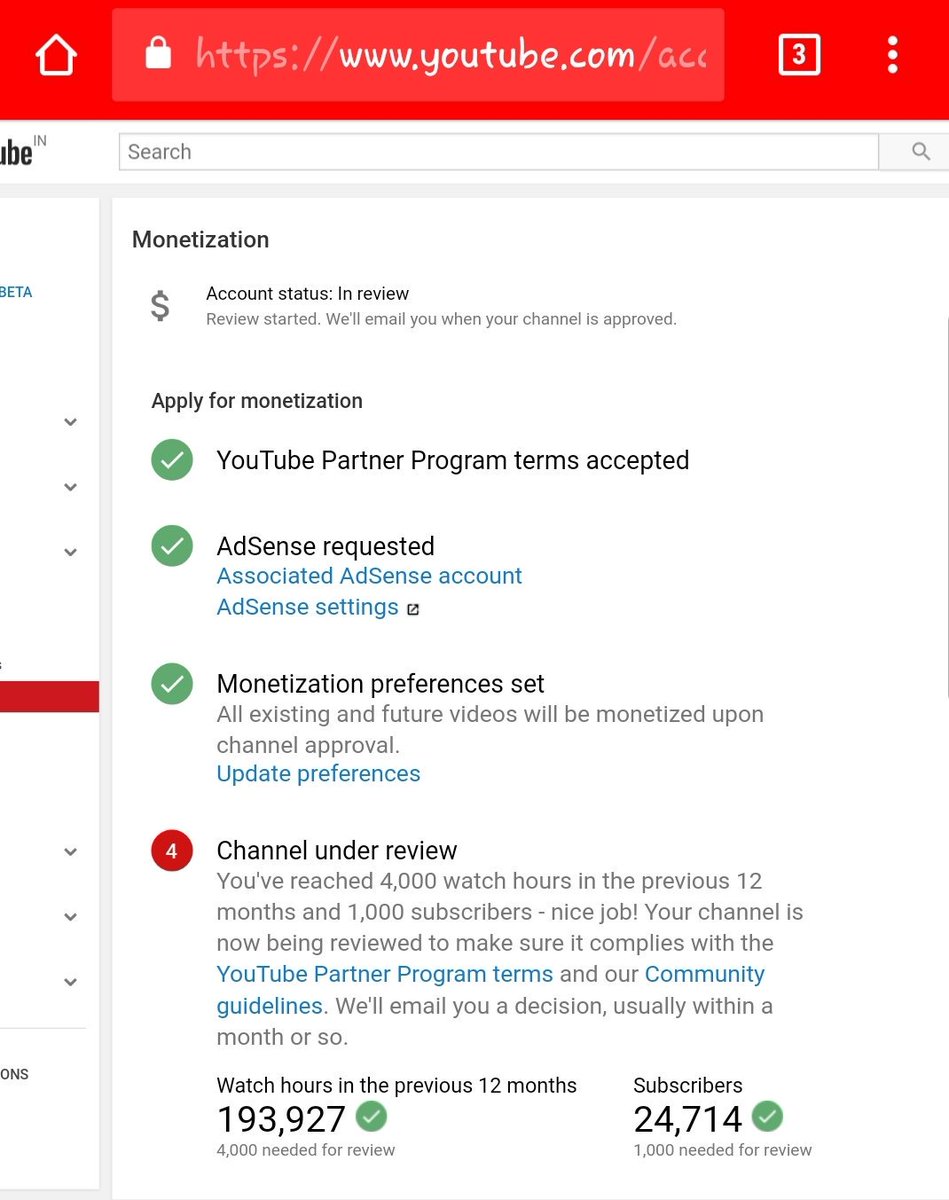
Task: Open YouTube Partner Program terms link
Action: (x=385, y=974)
